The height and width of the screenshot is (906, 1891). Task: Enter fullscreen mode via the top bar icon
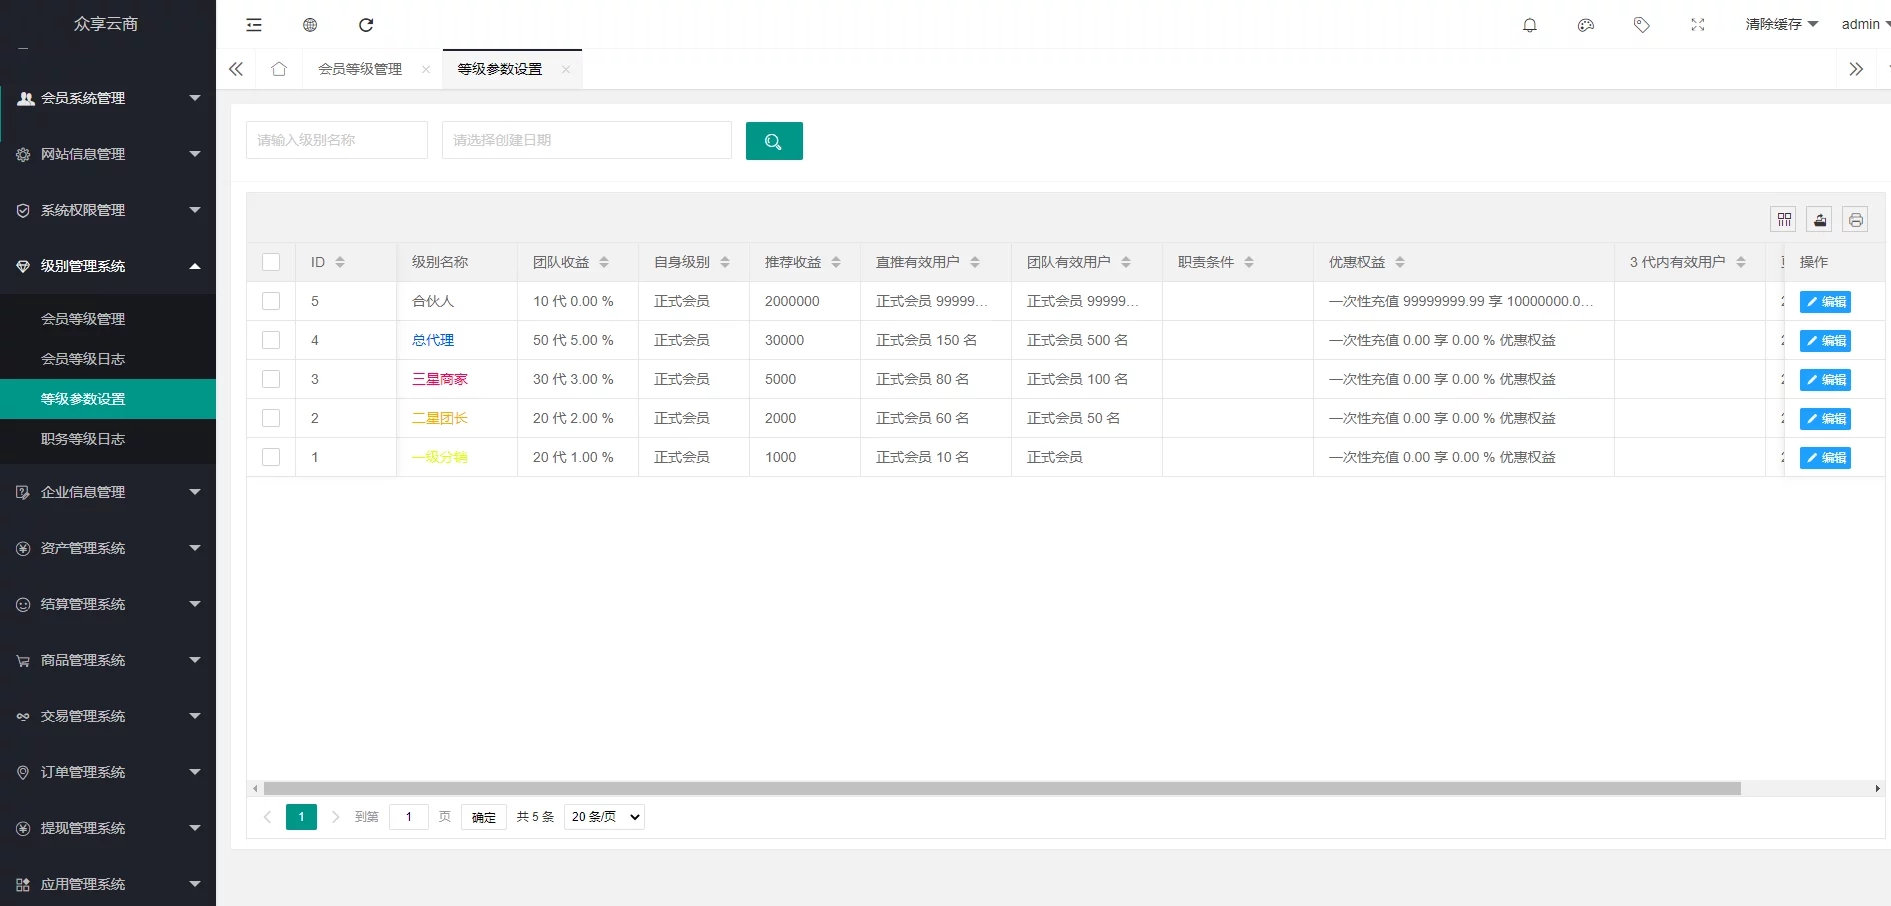[1697, 25]
